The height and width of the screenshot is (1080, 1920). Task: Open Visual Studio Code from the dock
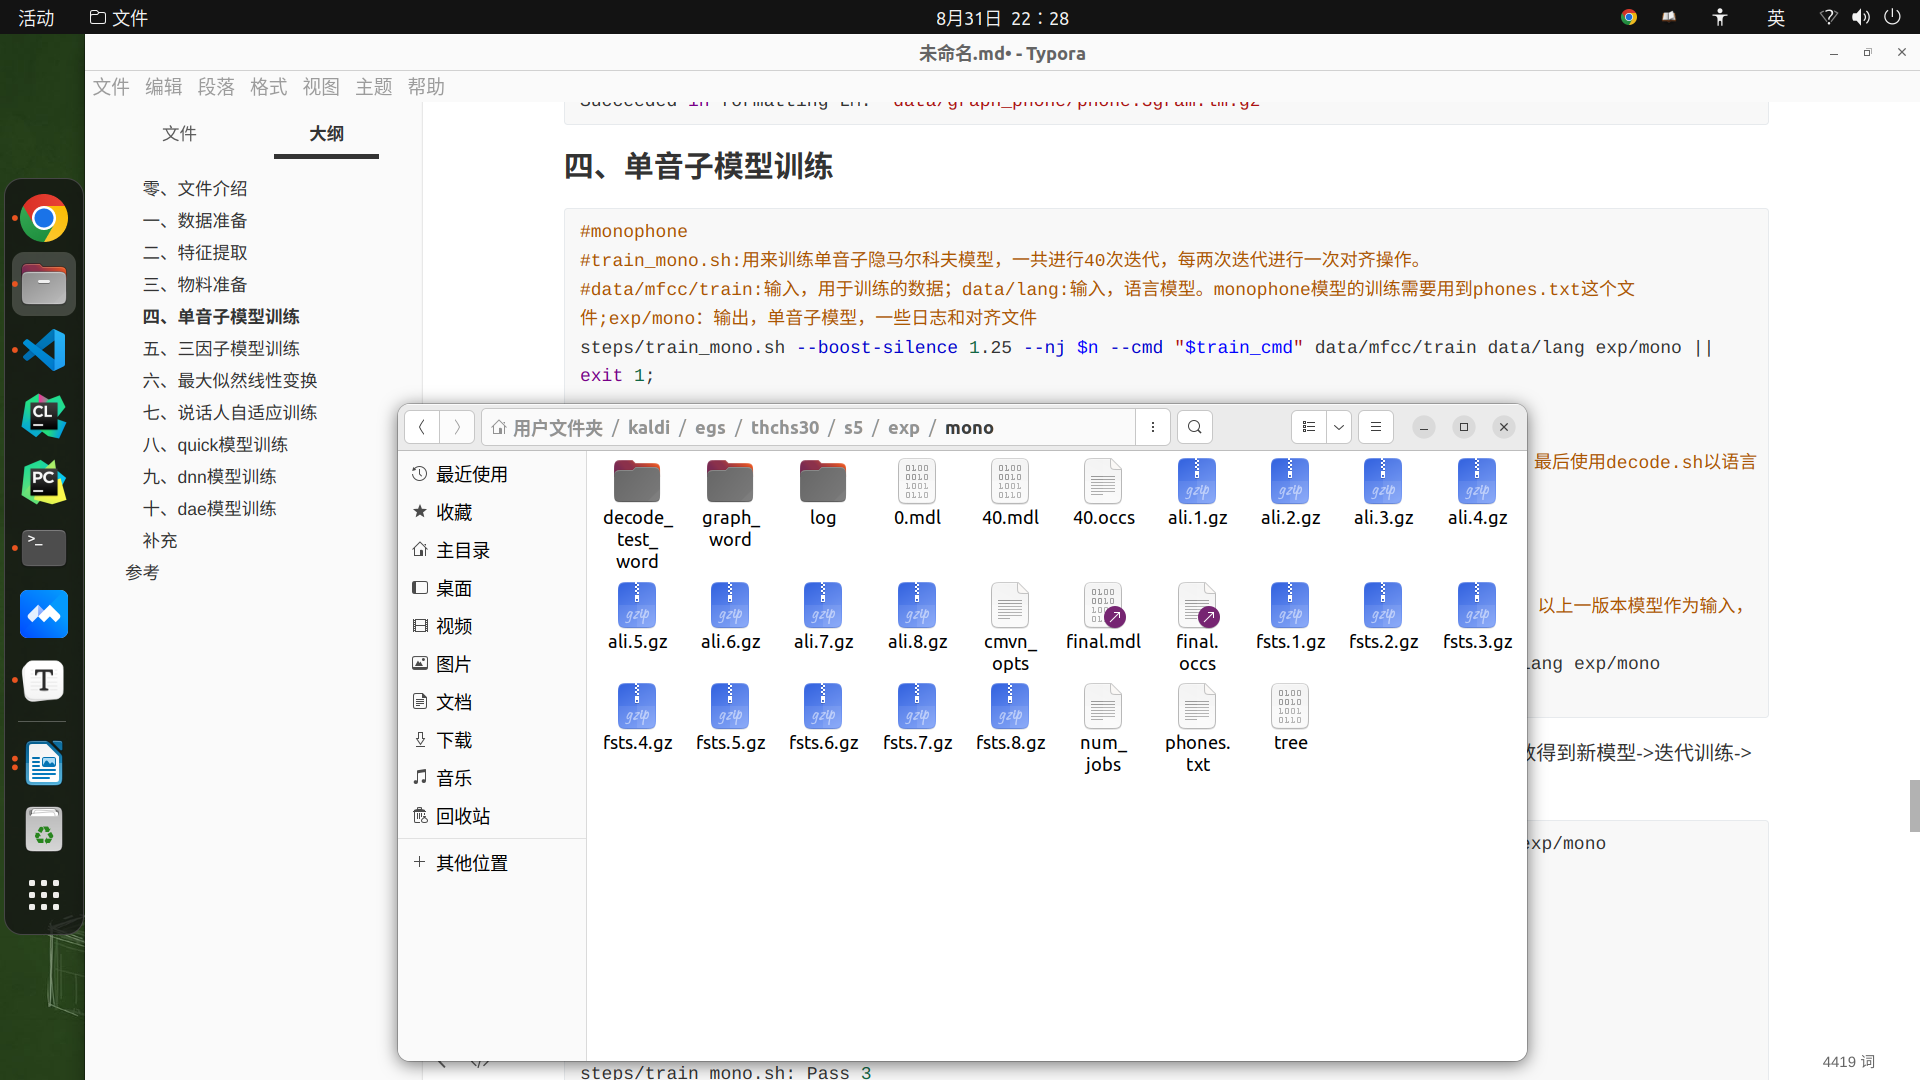pyautogui.click(x=44, y=350)
